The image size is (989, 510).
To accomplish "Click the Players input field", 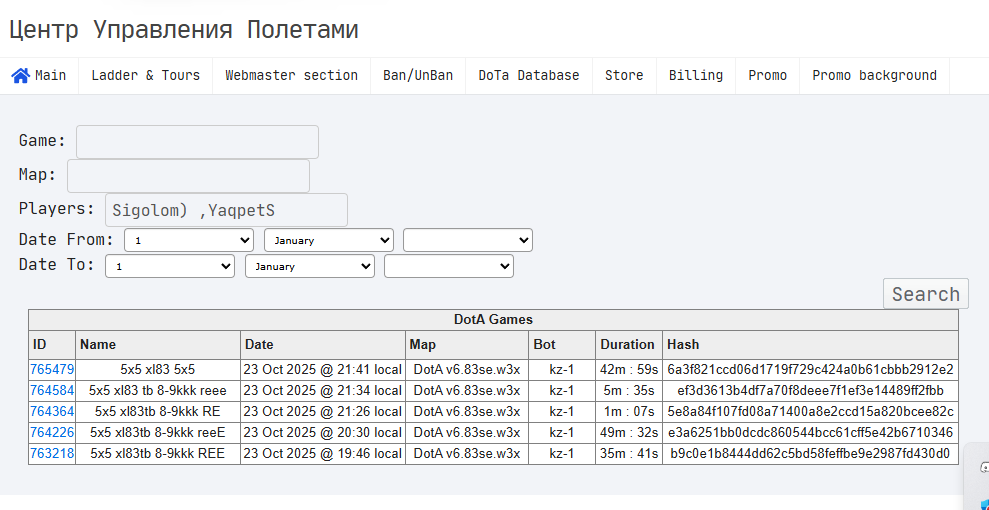I will coord(226,210).
